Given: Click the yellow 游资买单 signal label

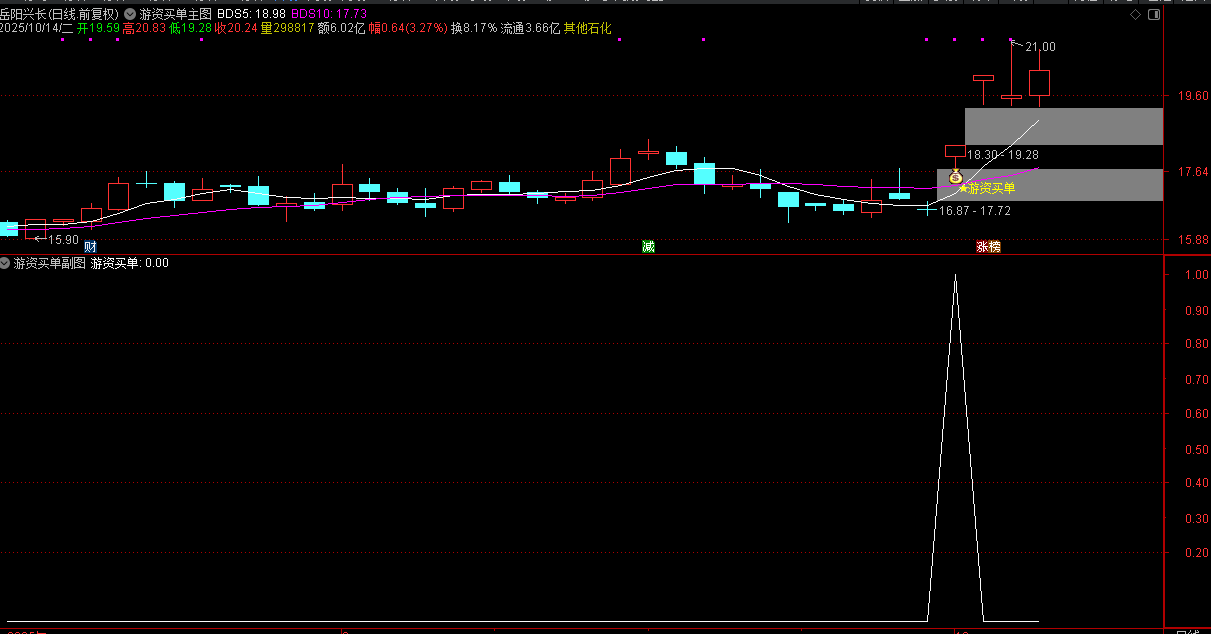Looking at the screenshot, I should click(991, 188).
